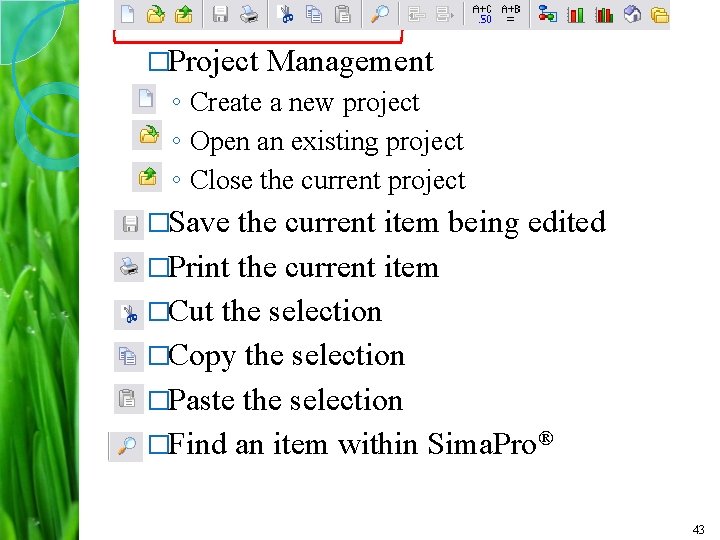Click the New project icon in top toolbar

click(128, 14)
